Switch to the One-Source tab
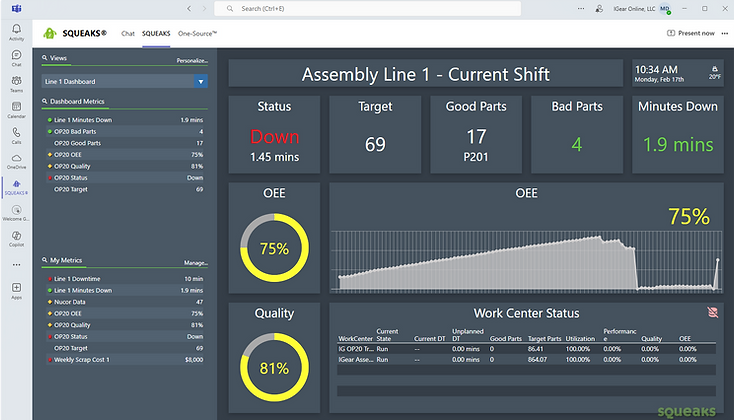The height and width of the screenshot is (420, 734). tap(198, 33)
